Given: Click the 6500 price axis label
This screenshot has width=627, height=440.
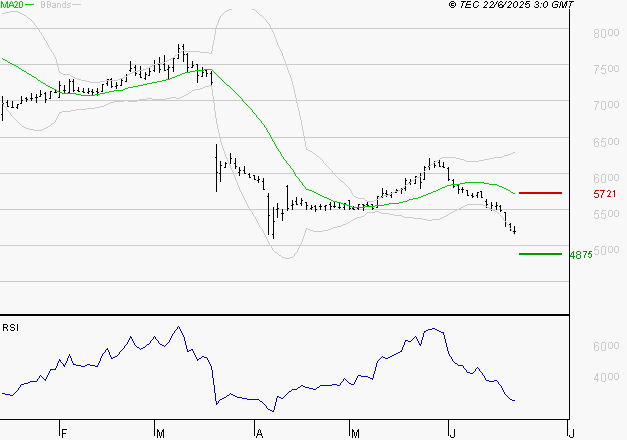Looking at the screenshot, I should [606, 142].
